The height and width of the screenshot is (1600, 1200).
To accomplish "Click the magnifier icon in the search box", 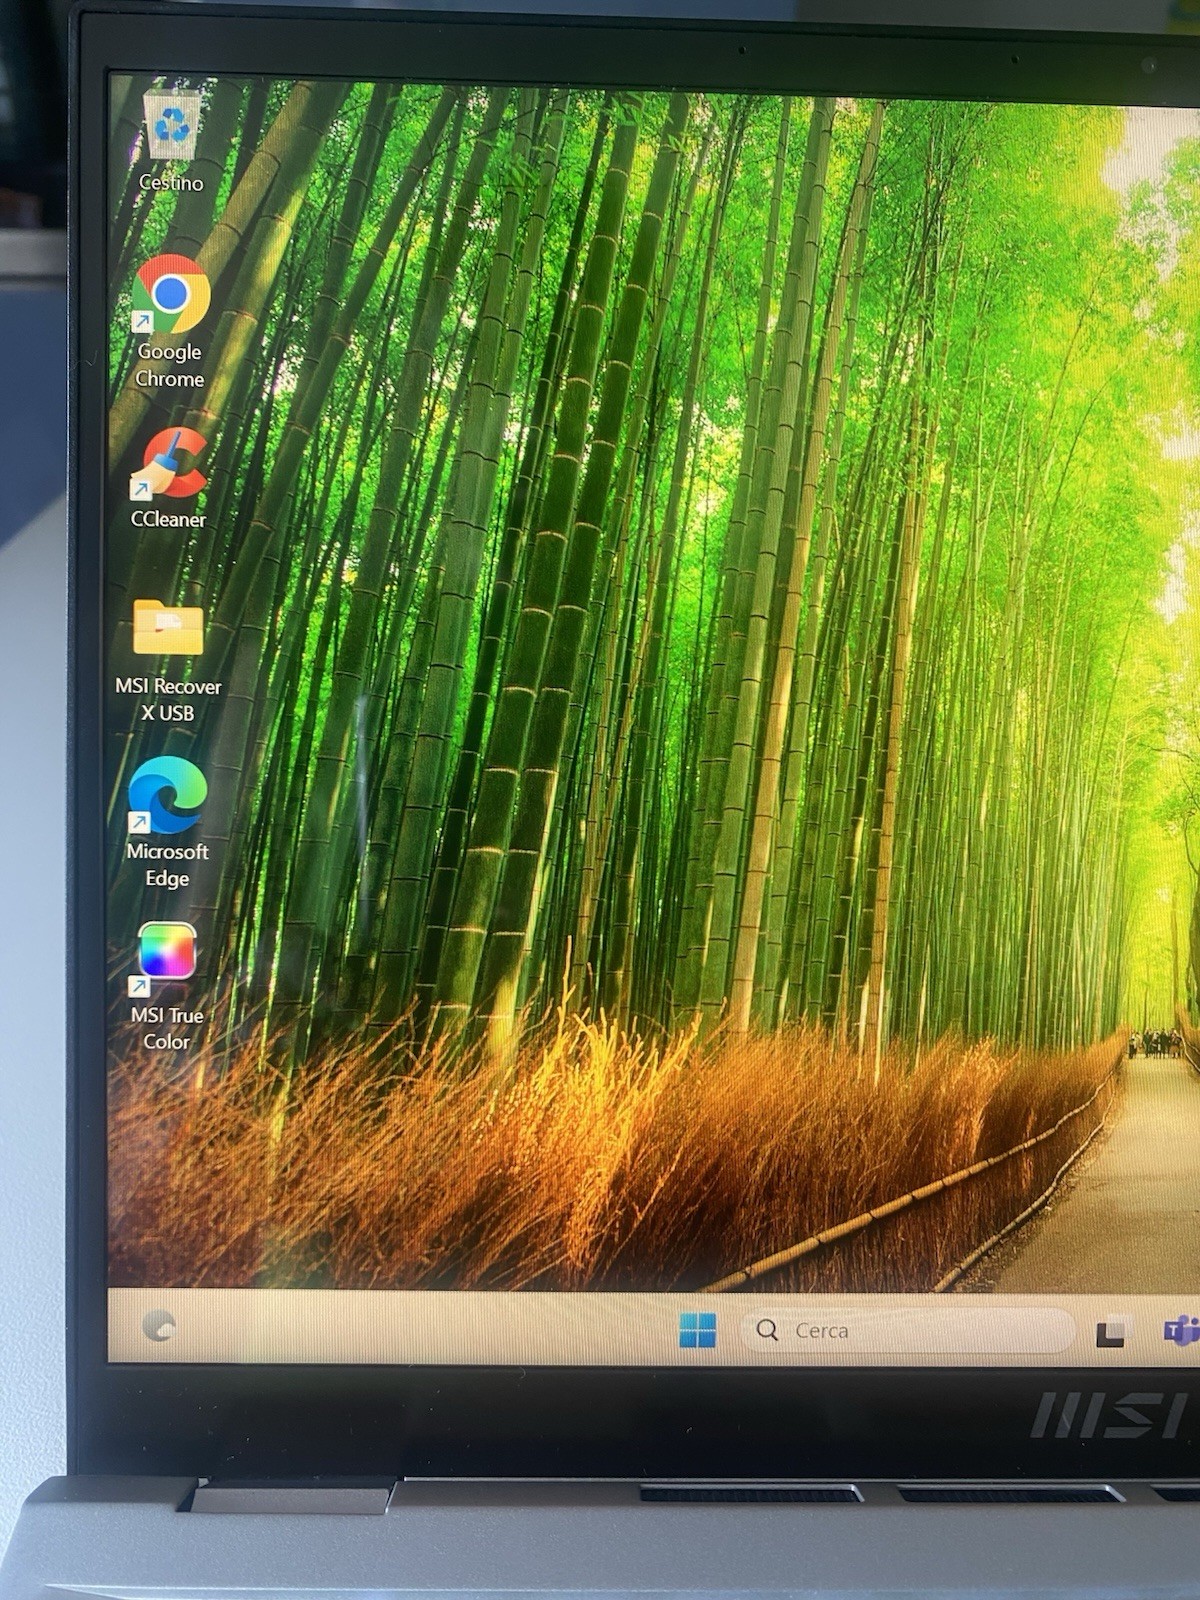I will [x=767, y=1330].
